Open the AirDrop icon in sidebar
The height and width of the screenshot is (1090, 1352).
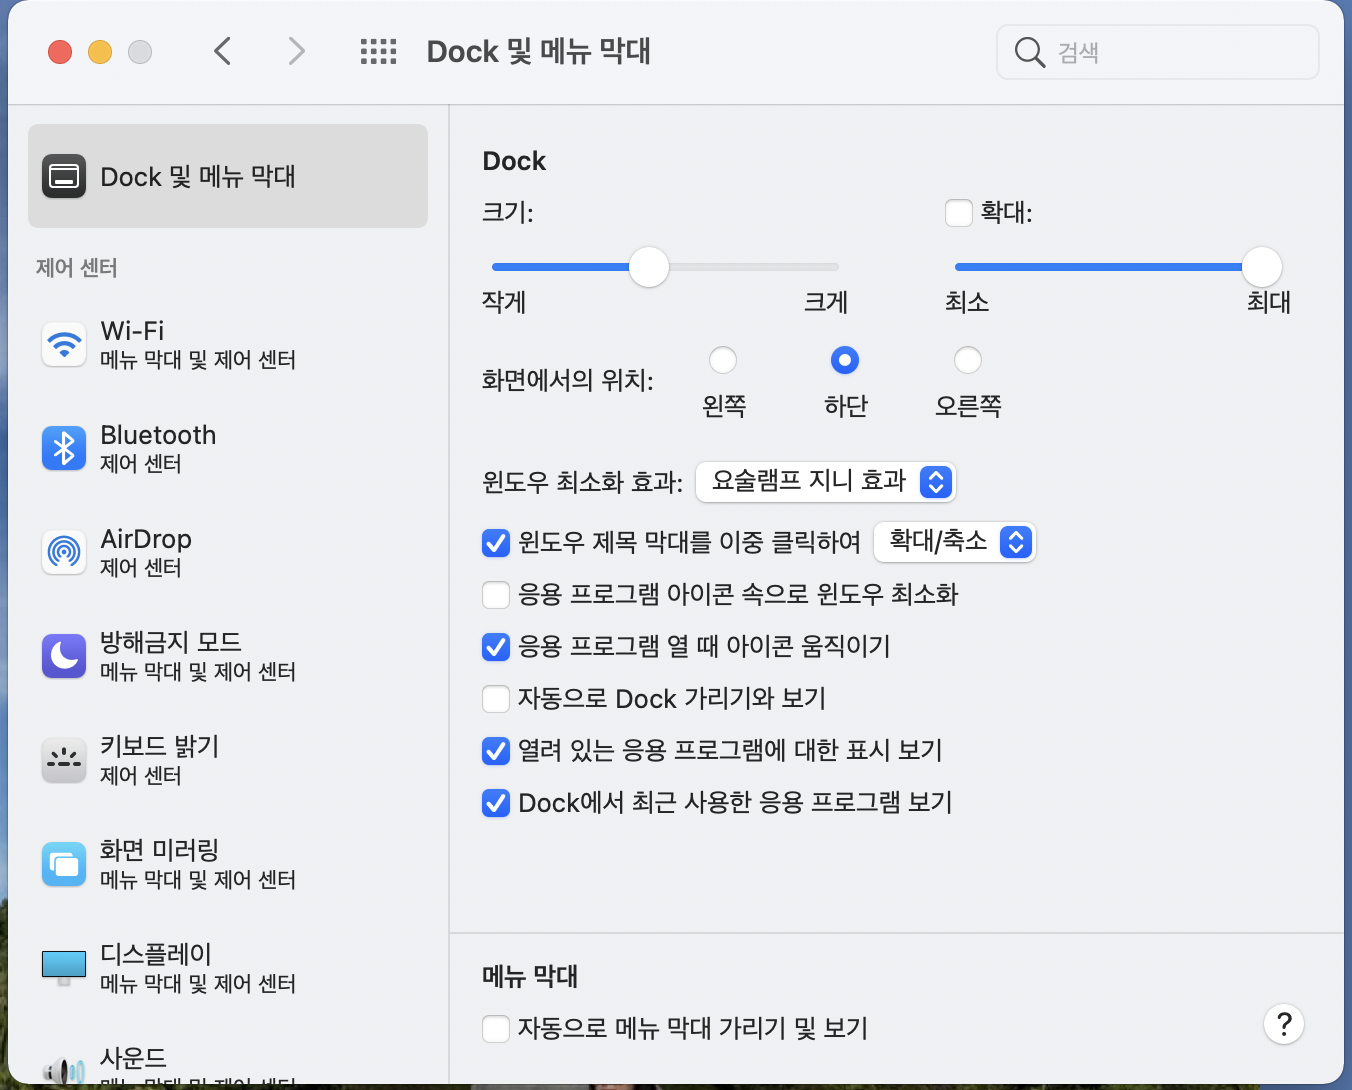click(64, 552)
